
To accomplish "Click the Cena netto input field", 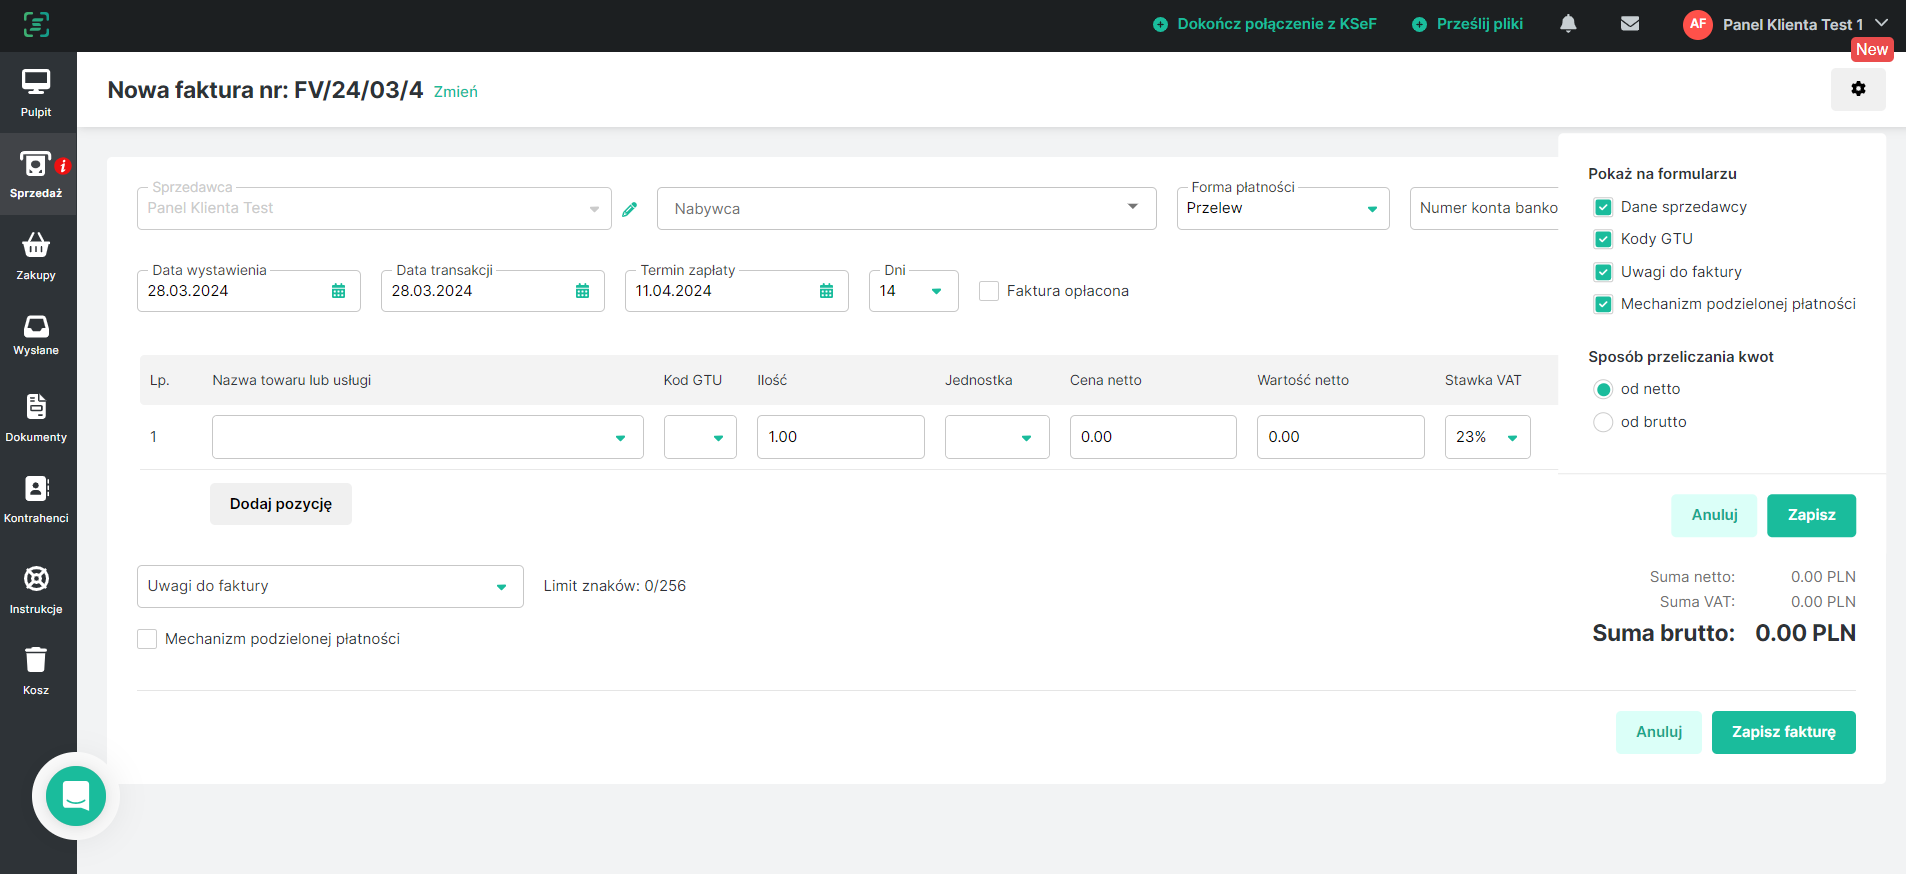I will coord(1152,437).
